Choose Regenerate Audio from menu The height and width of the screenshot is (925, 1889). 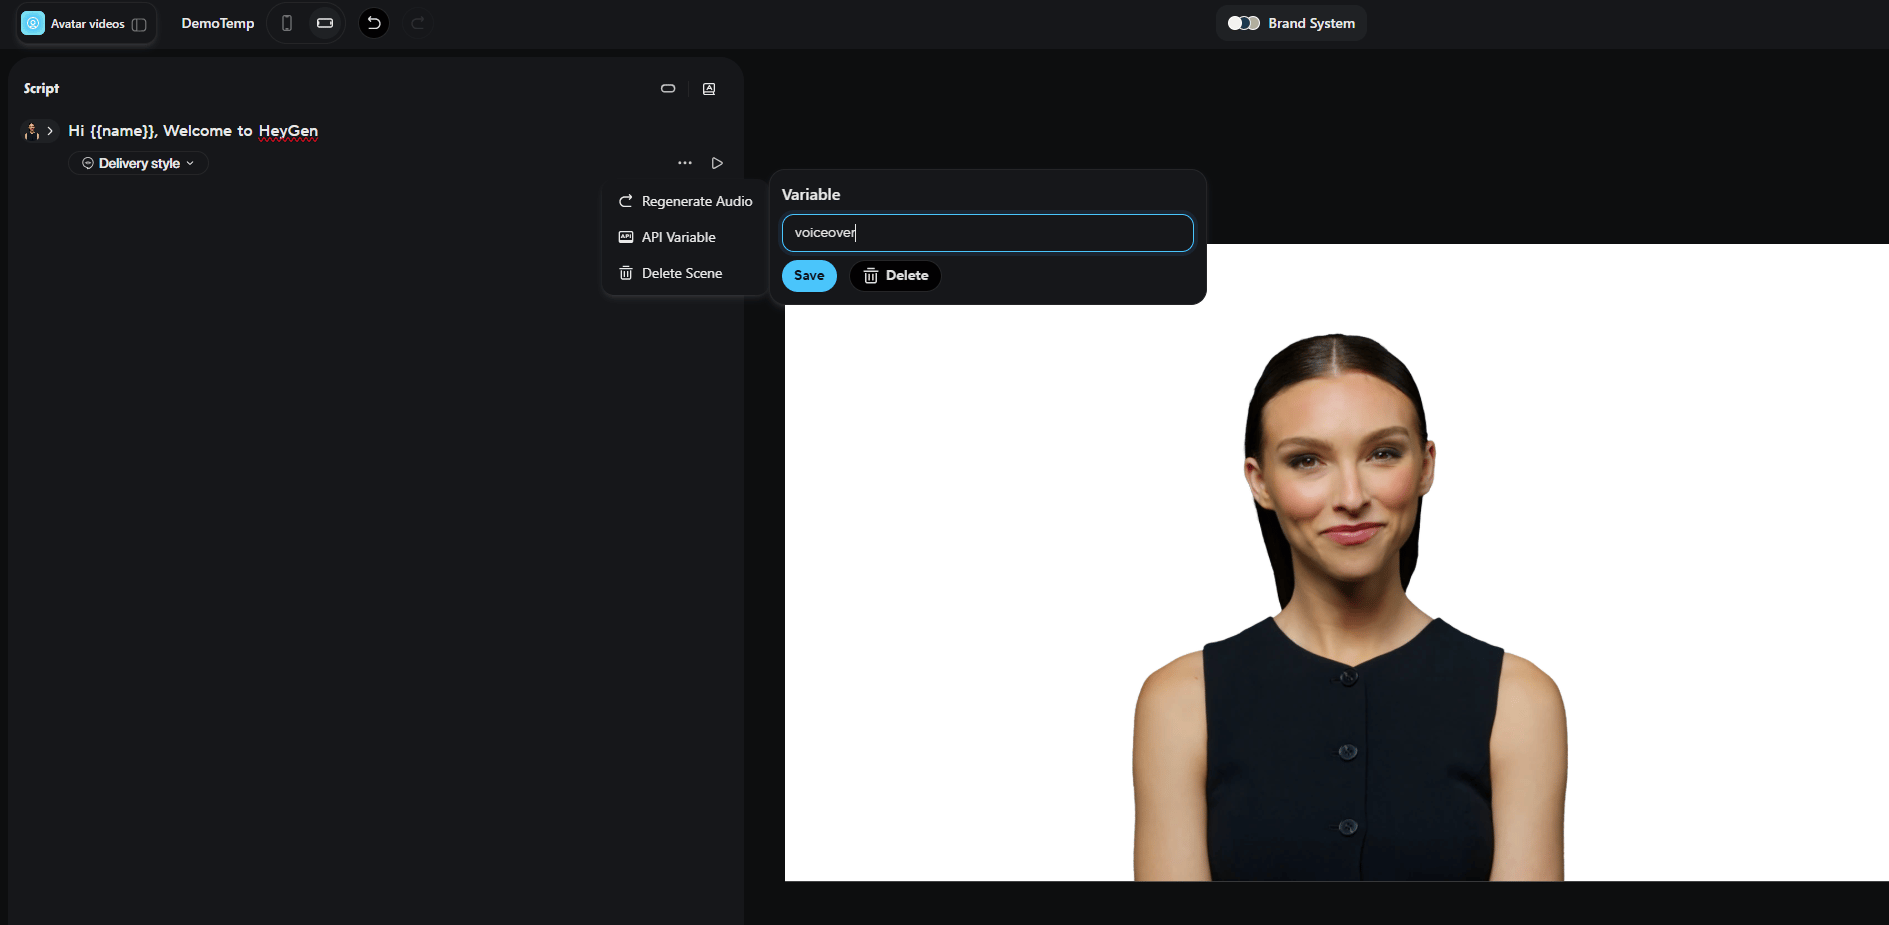685,201
